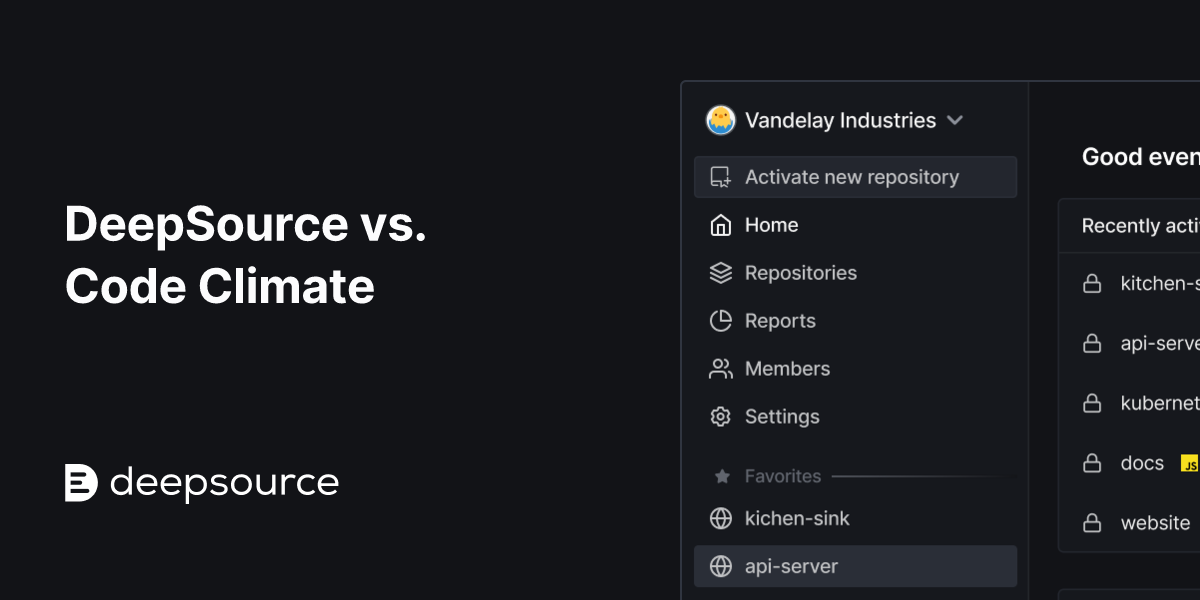Open the Recently active repositories panel header
Image resolution: width=1200 pixels, height=600 pixels.
coord(1135,225)
